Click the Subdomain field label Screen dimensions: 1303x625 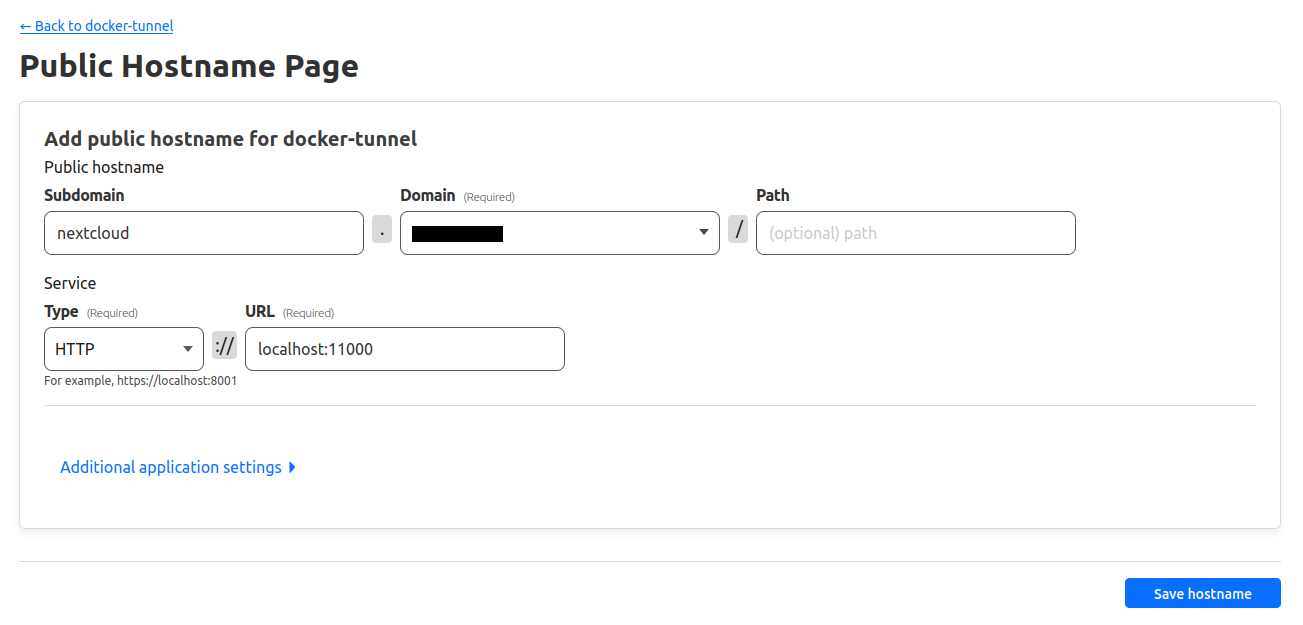click(84, 195)
